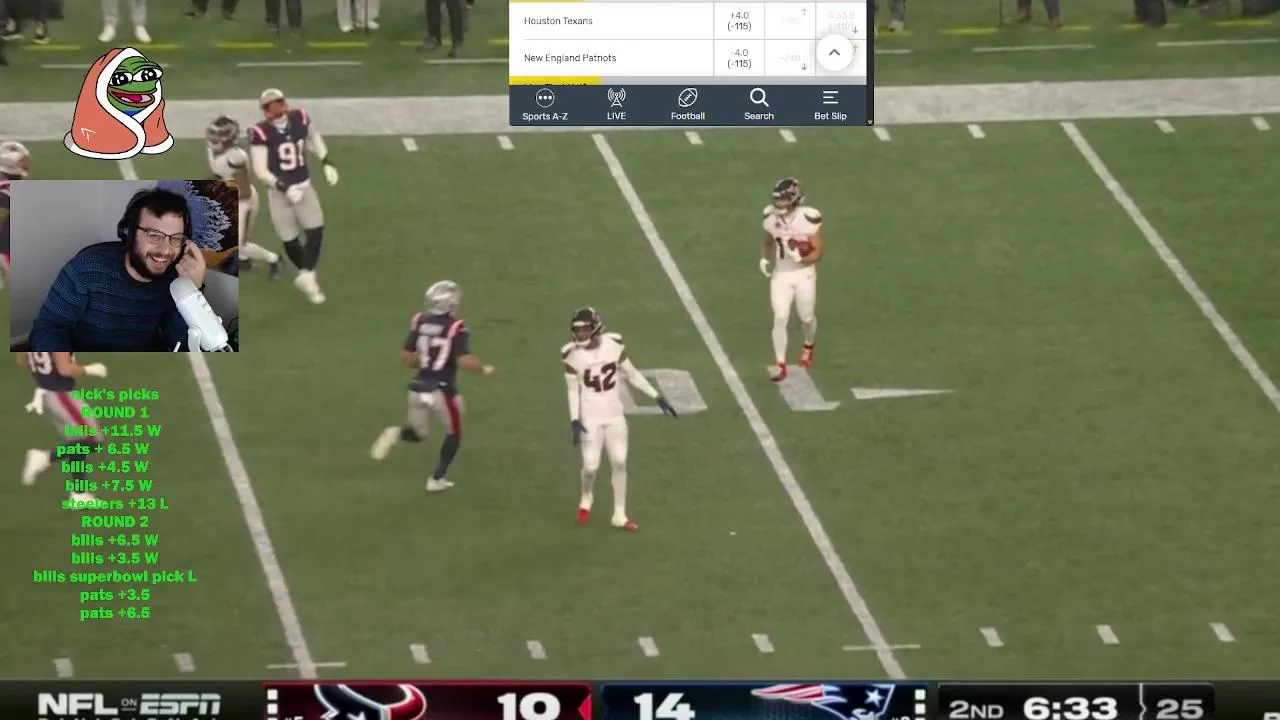The image size is (1280, 720).
Task: Click the hooded Pepe frog logo
Action: (x=119, y=103)
